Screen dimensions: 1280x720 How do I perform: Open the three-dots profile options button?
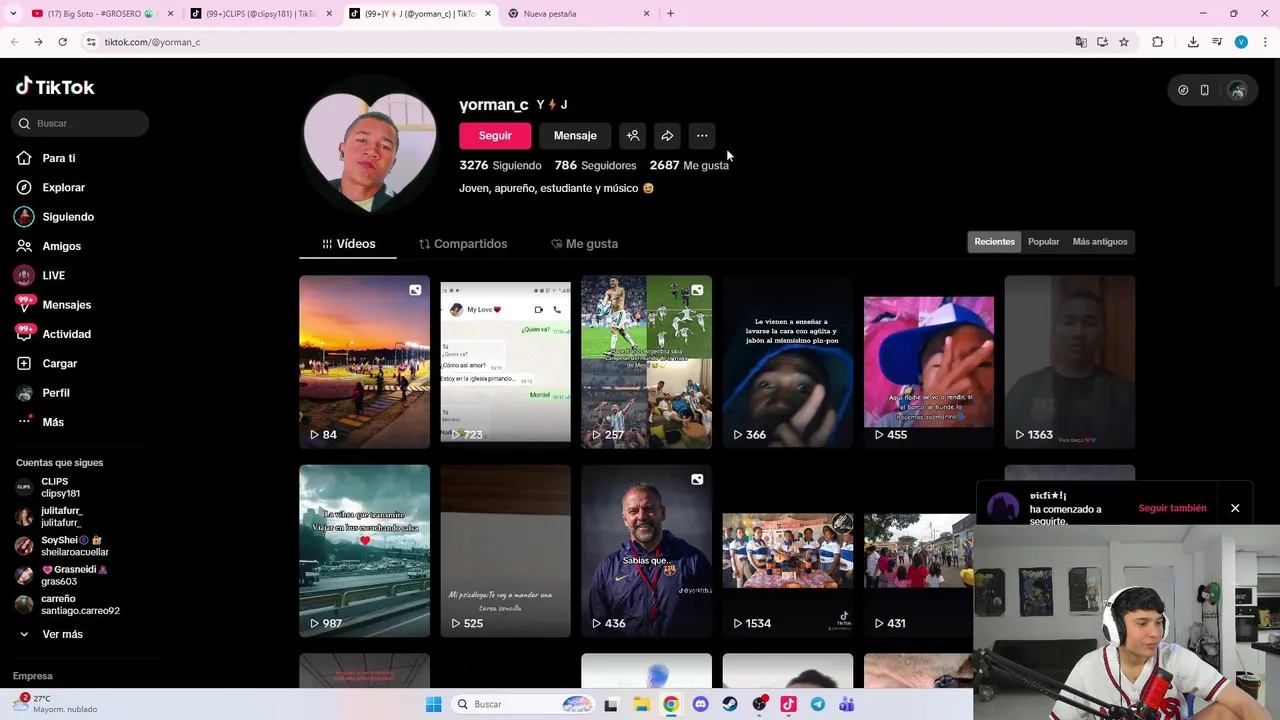tap(702, 136)
